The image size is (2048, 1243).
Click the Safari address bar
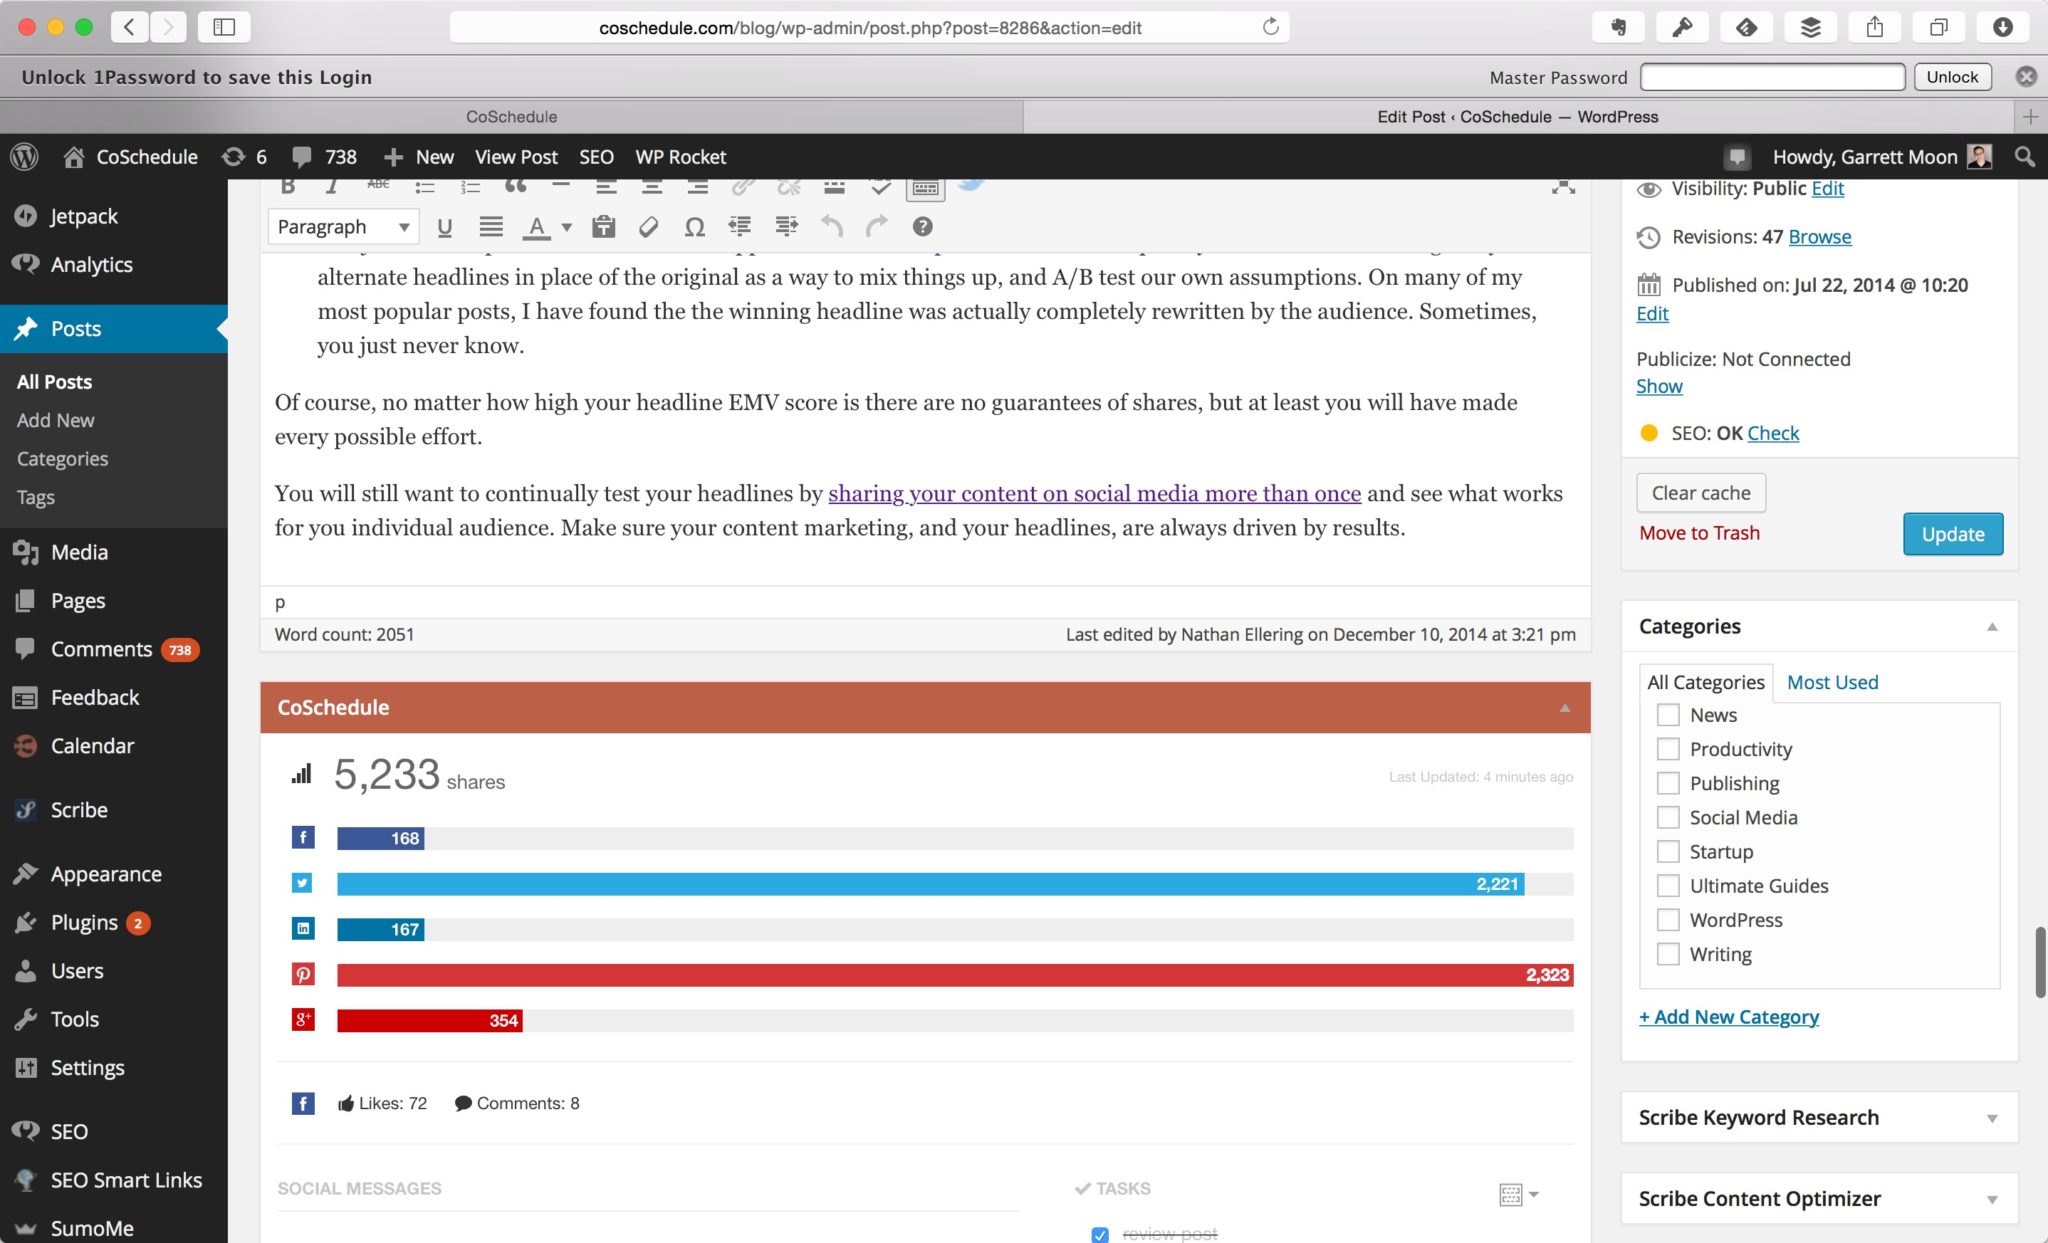coord(869,27)
